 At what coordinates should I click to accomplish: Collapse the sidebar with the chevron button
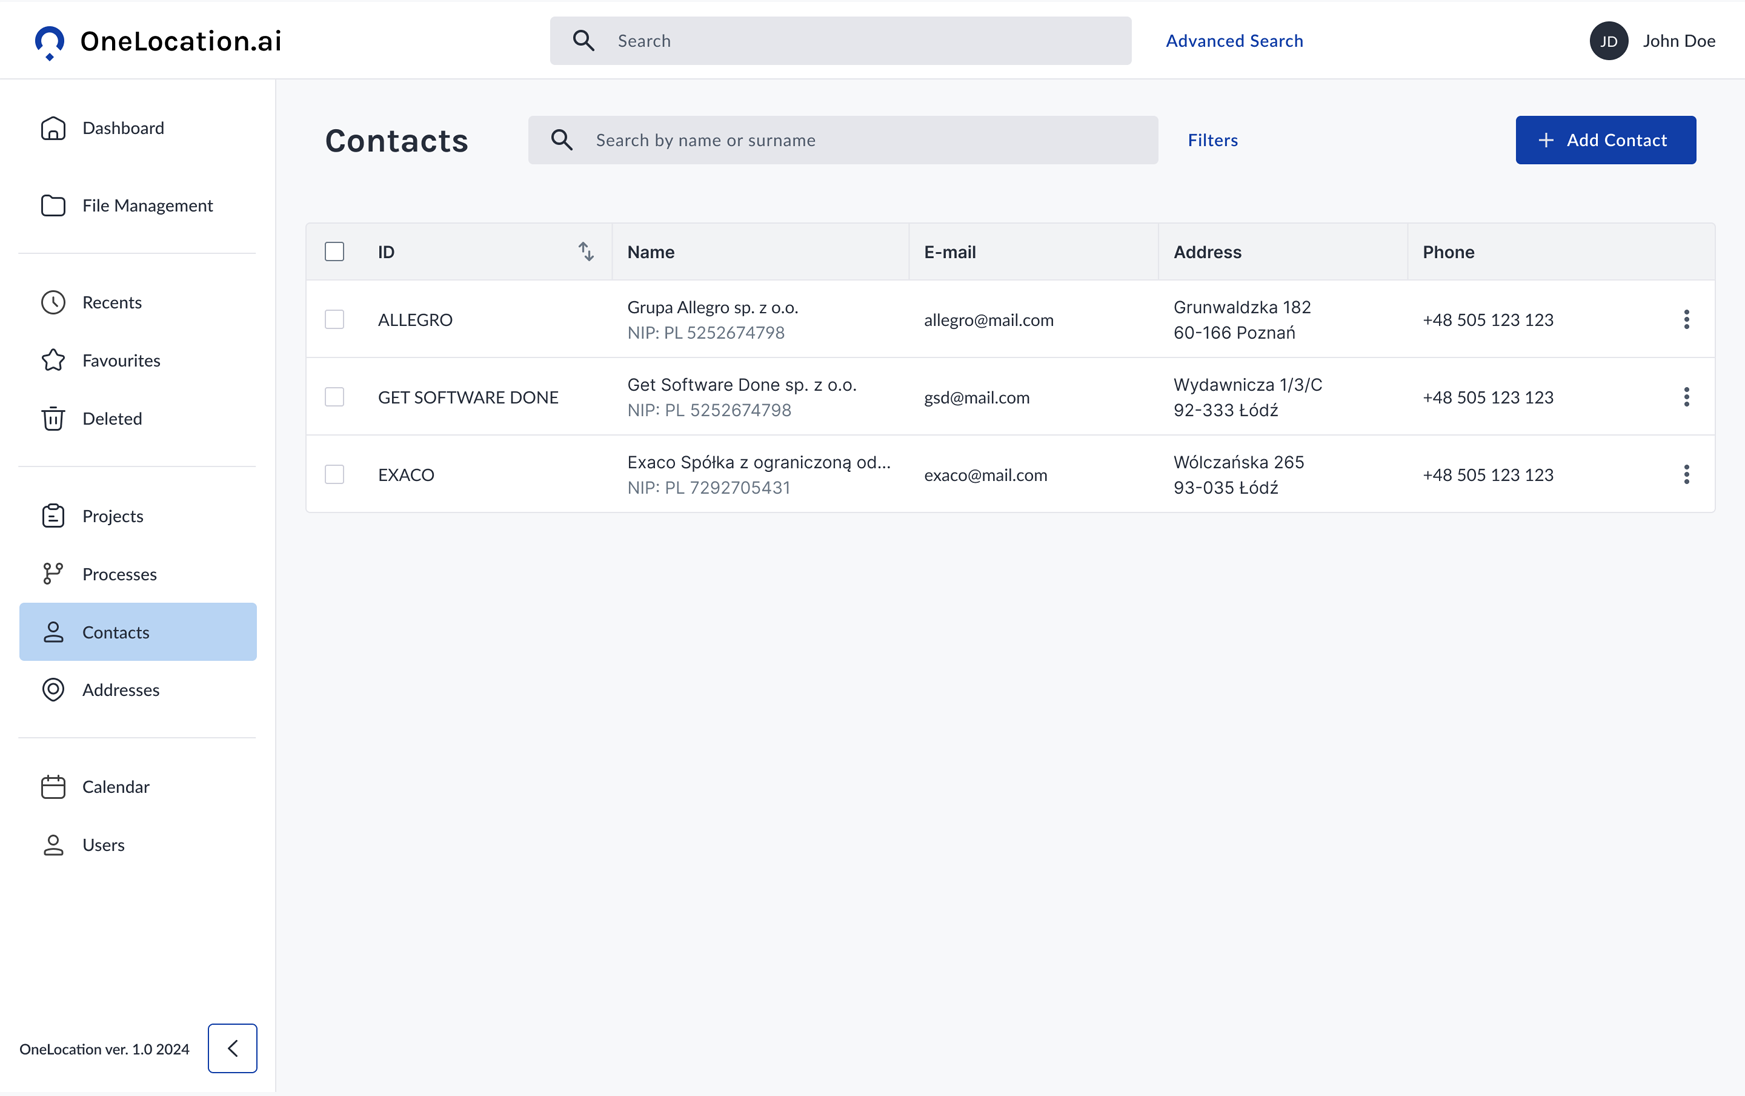(x=233, y=1049)
